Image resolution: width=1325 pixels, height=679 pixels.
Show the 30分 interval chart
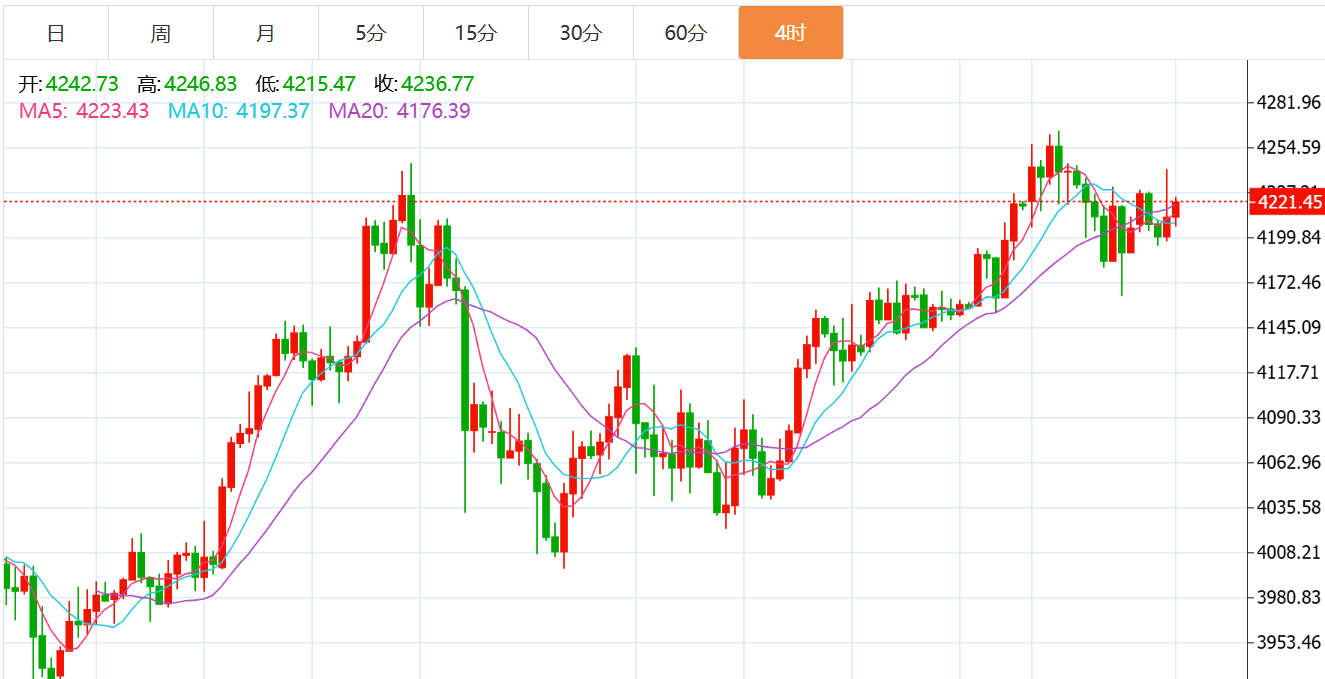(x=580, y=33)
